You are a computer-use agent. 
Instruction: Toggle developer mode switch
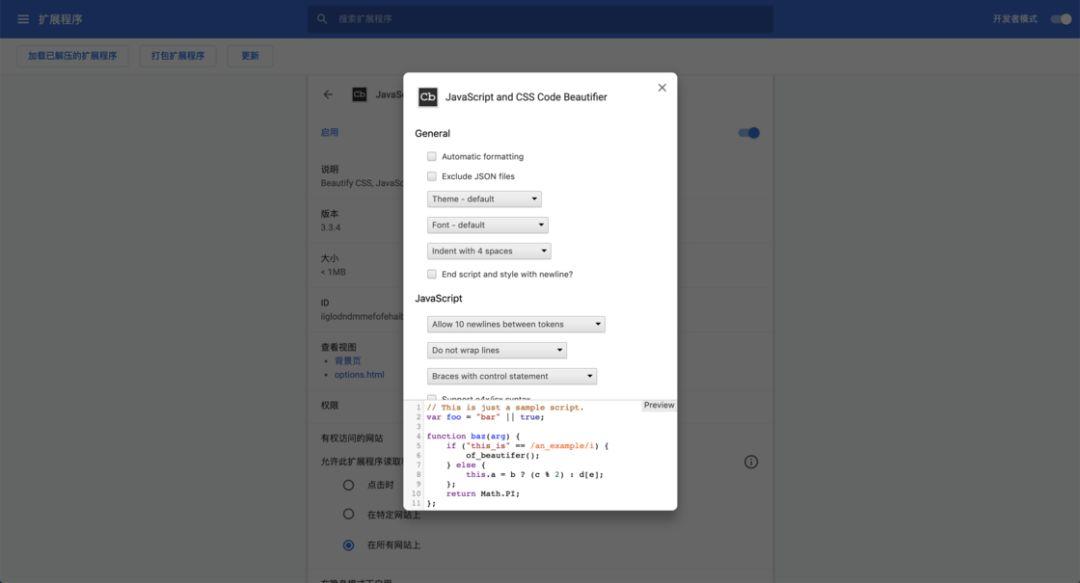point(1061,19)
